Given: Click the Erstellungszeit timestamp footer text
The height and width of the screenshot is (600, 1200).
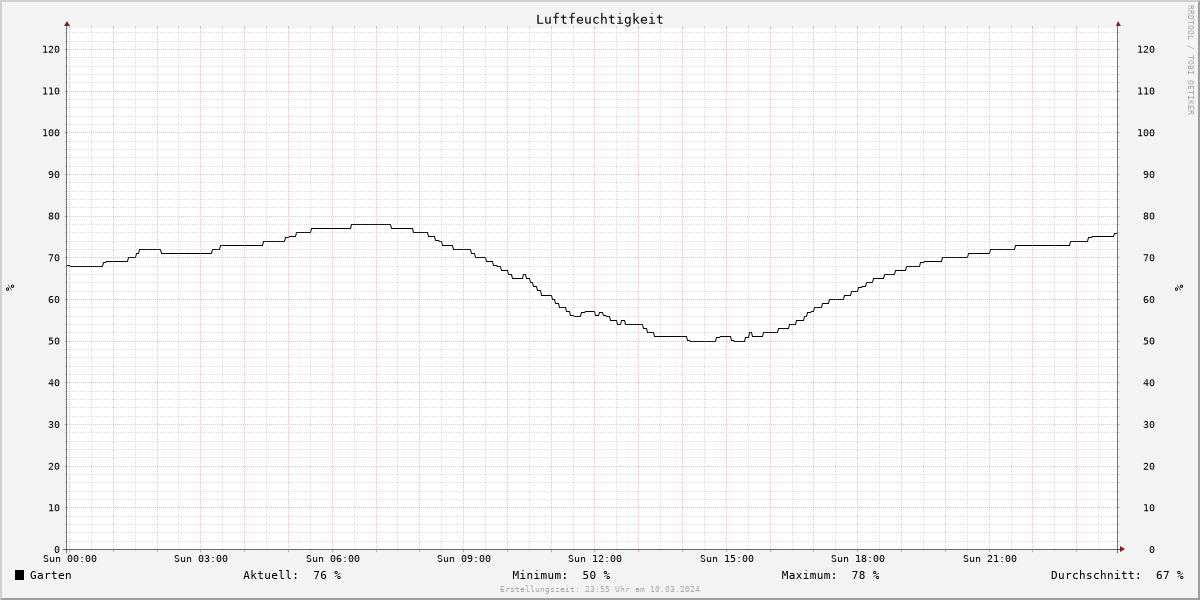Looking at the screenshot, I should click(600, 589).
